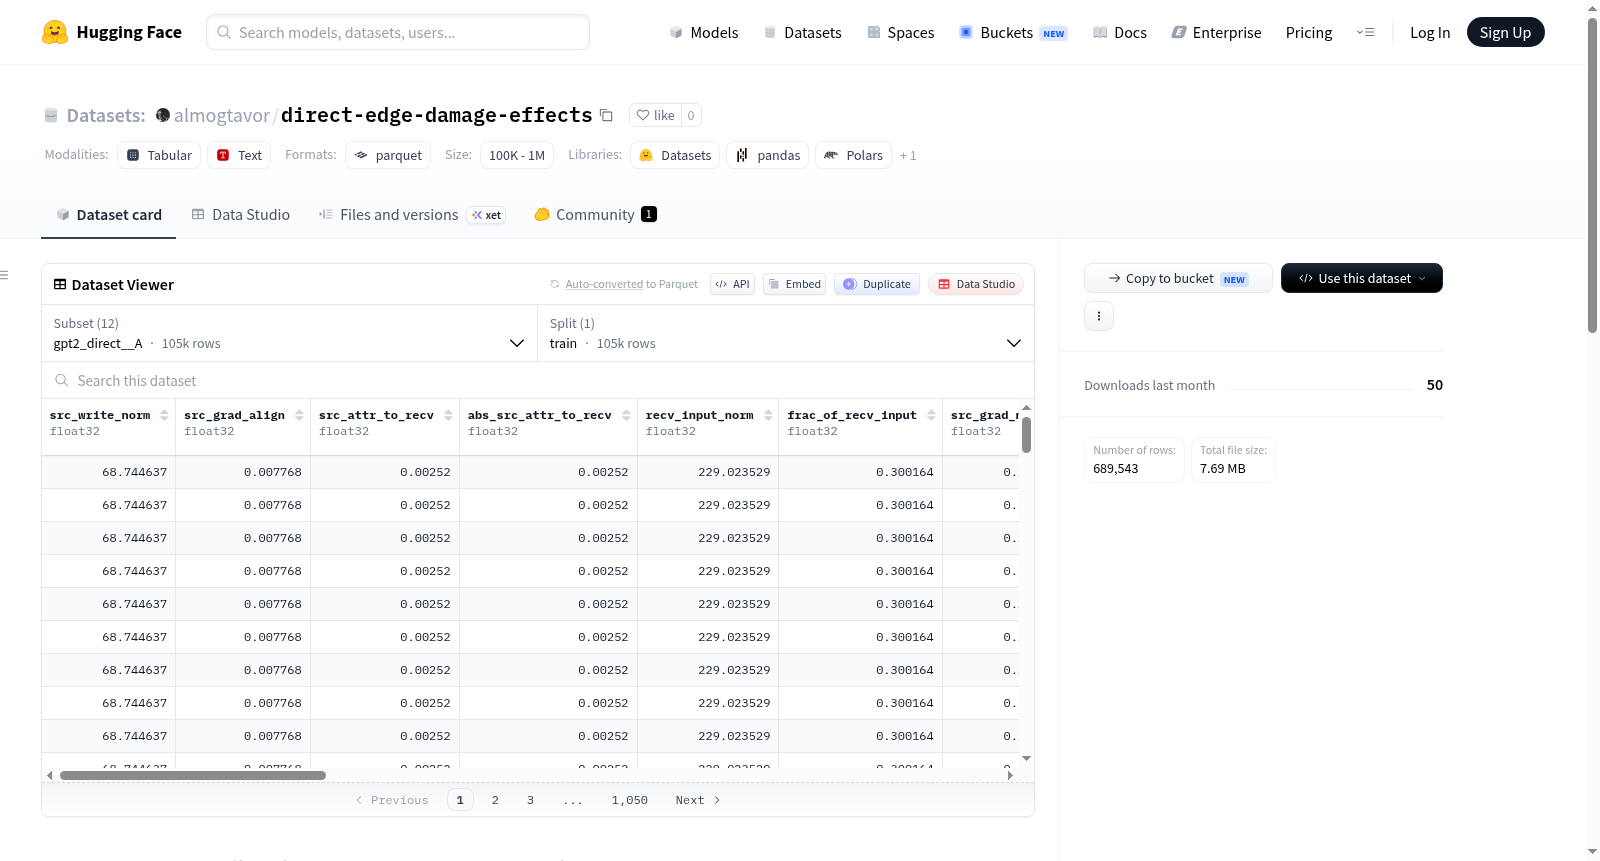This screenshot has width=1600, height=861.
Task: Focus the Search this dataset field
Action: click(538, 380)
